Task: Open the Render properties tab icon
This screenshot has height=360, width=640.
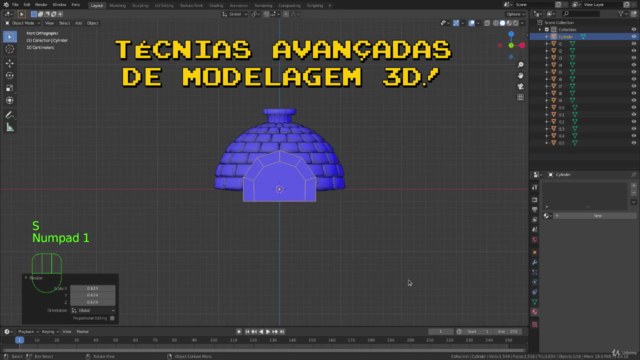Action: (x=535, y=200)
